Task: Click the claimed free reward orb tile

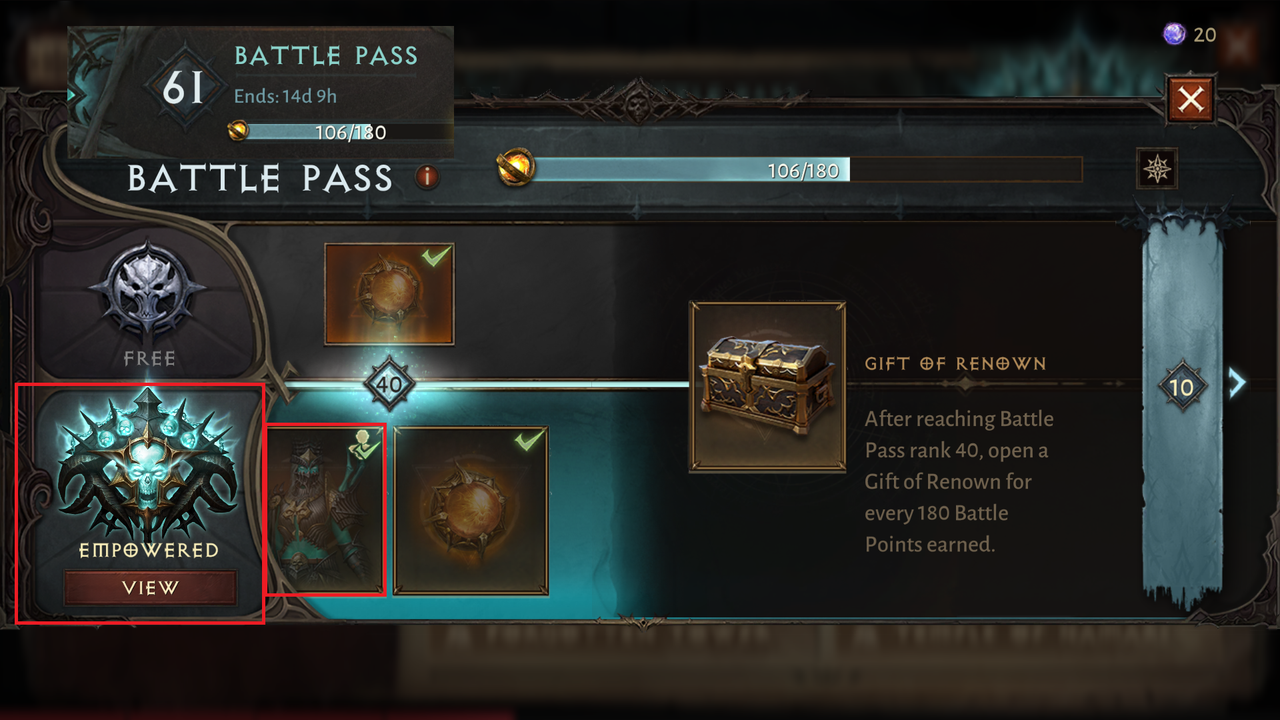Action: point(389,294)
